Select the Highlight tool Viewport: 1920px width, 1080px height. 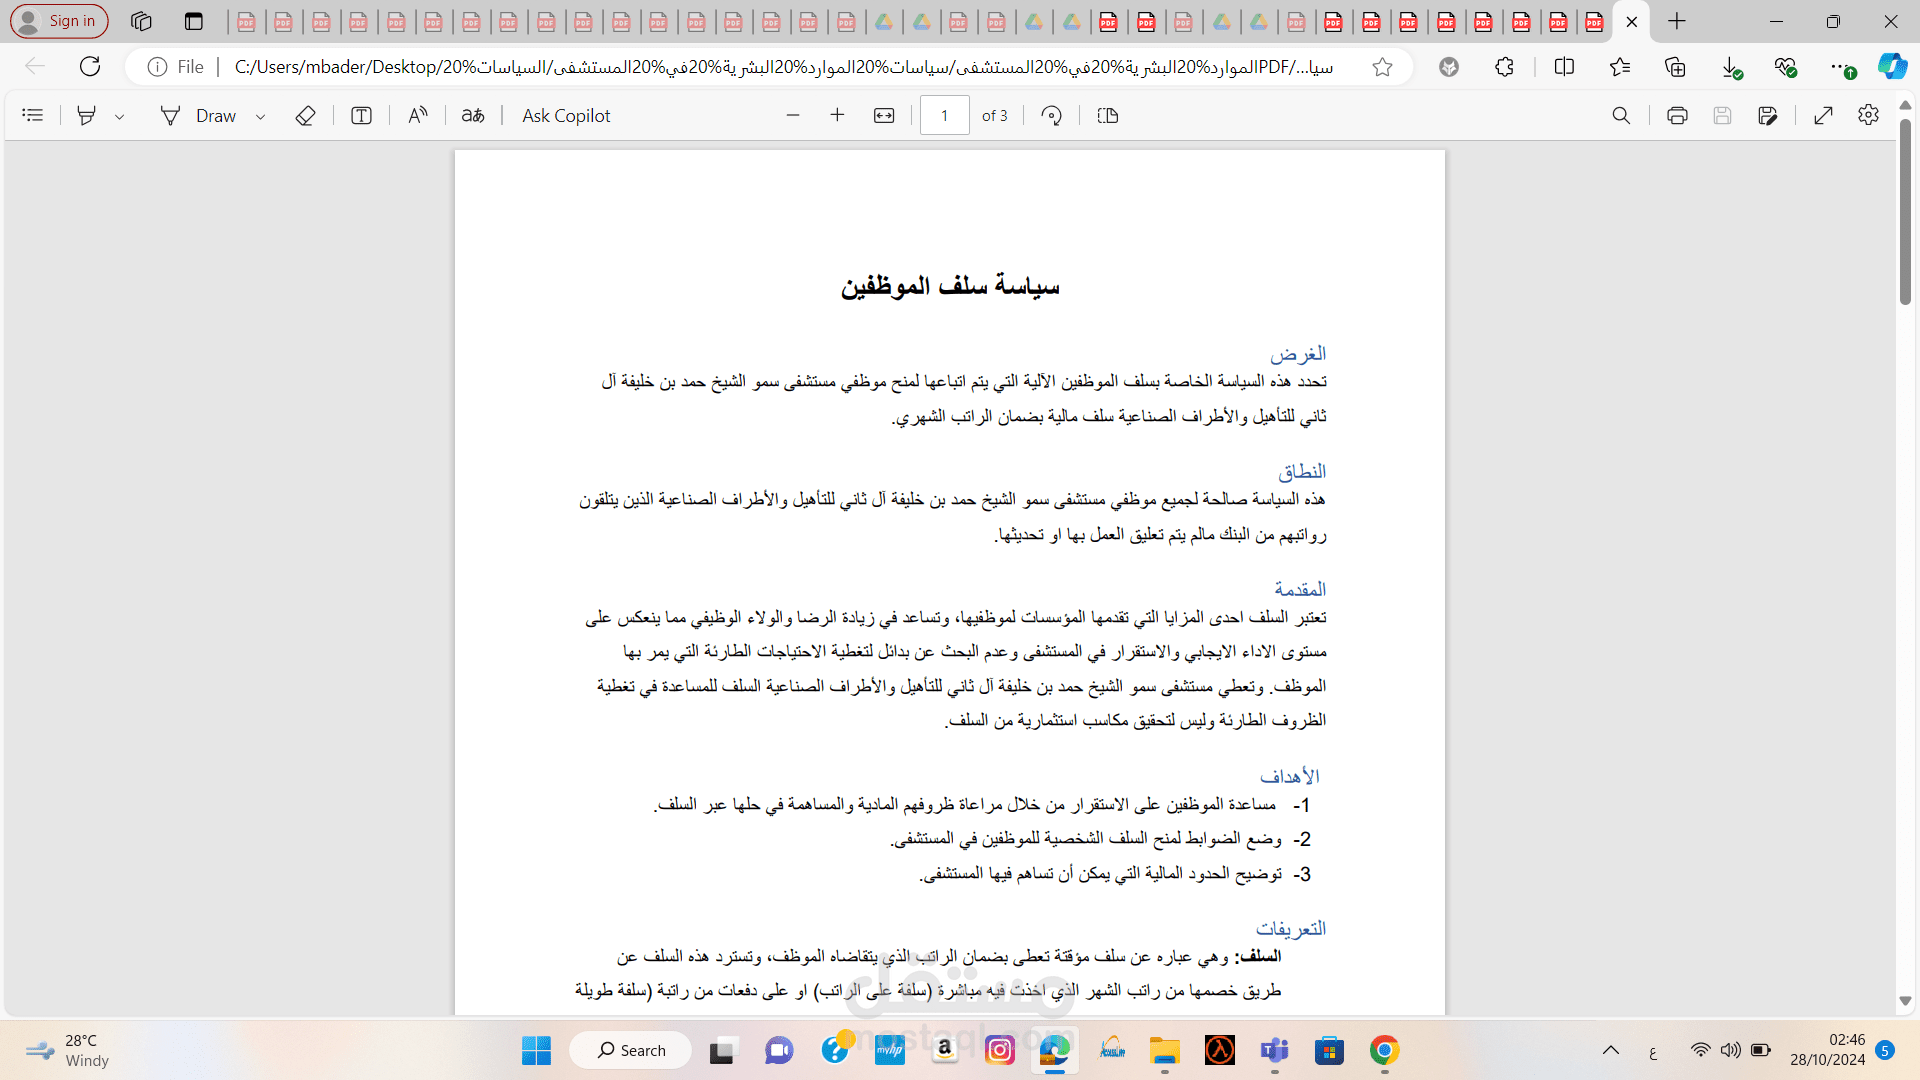tap(87, 116)
